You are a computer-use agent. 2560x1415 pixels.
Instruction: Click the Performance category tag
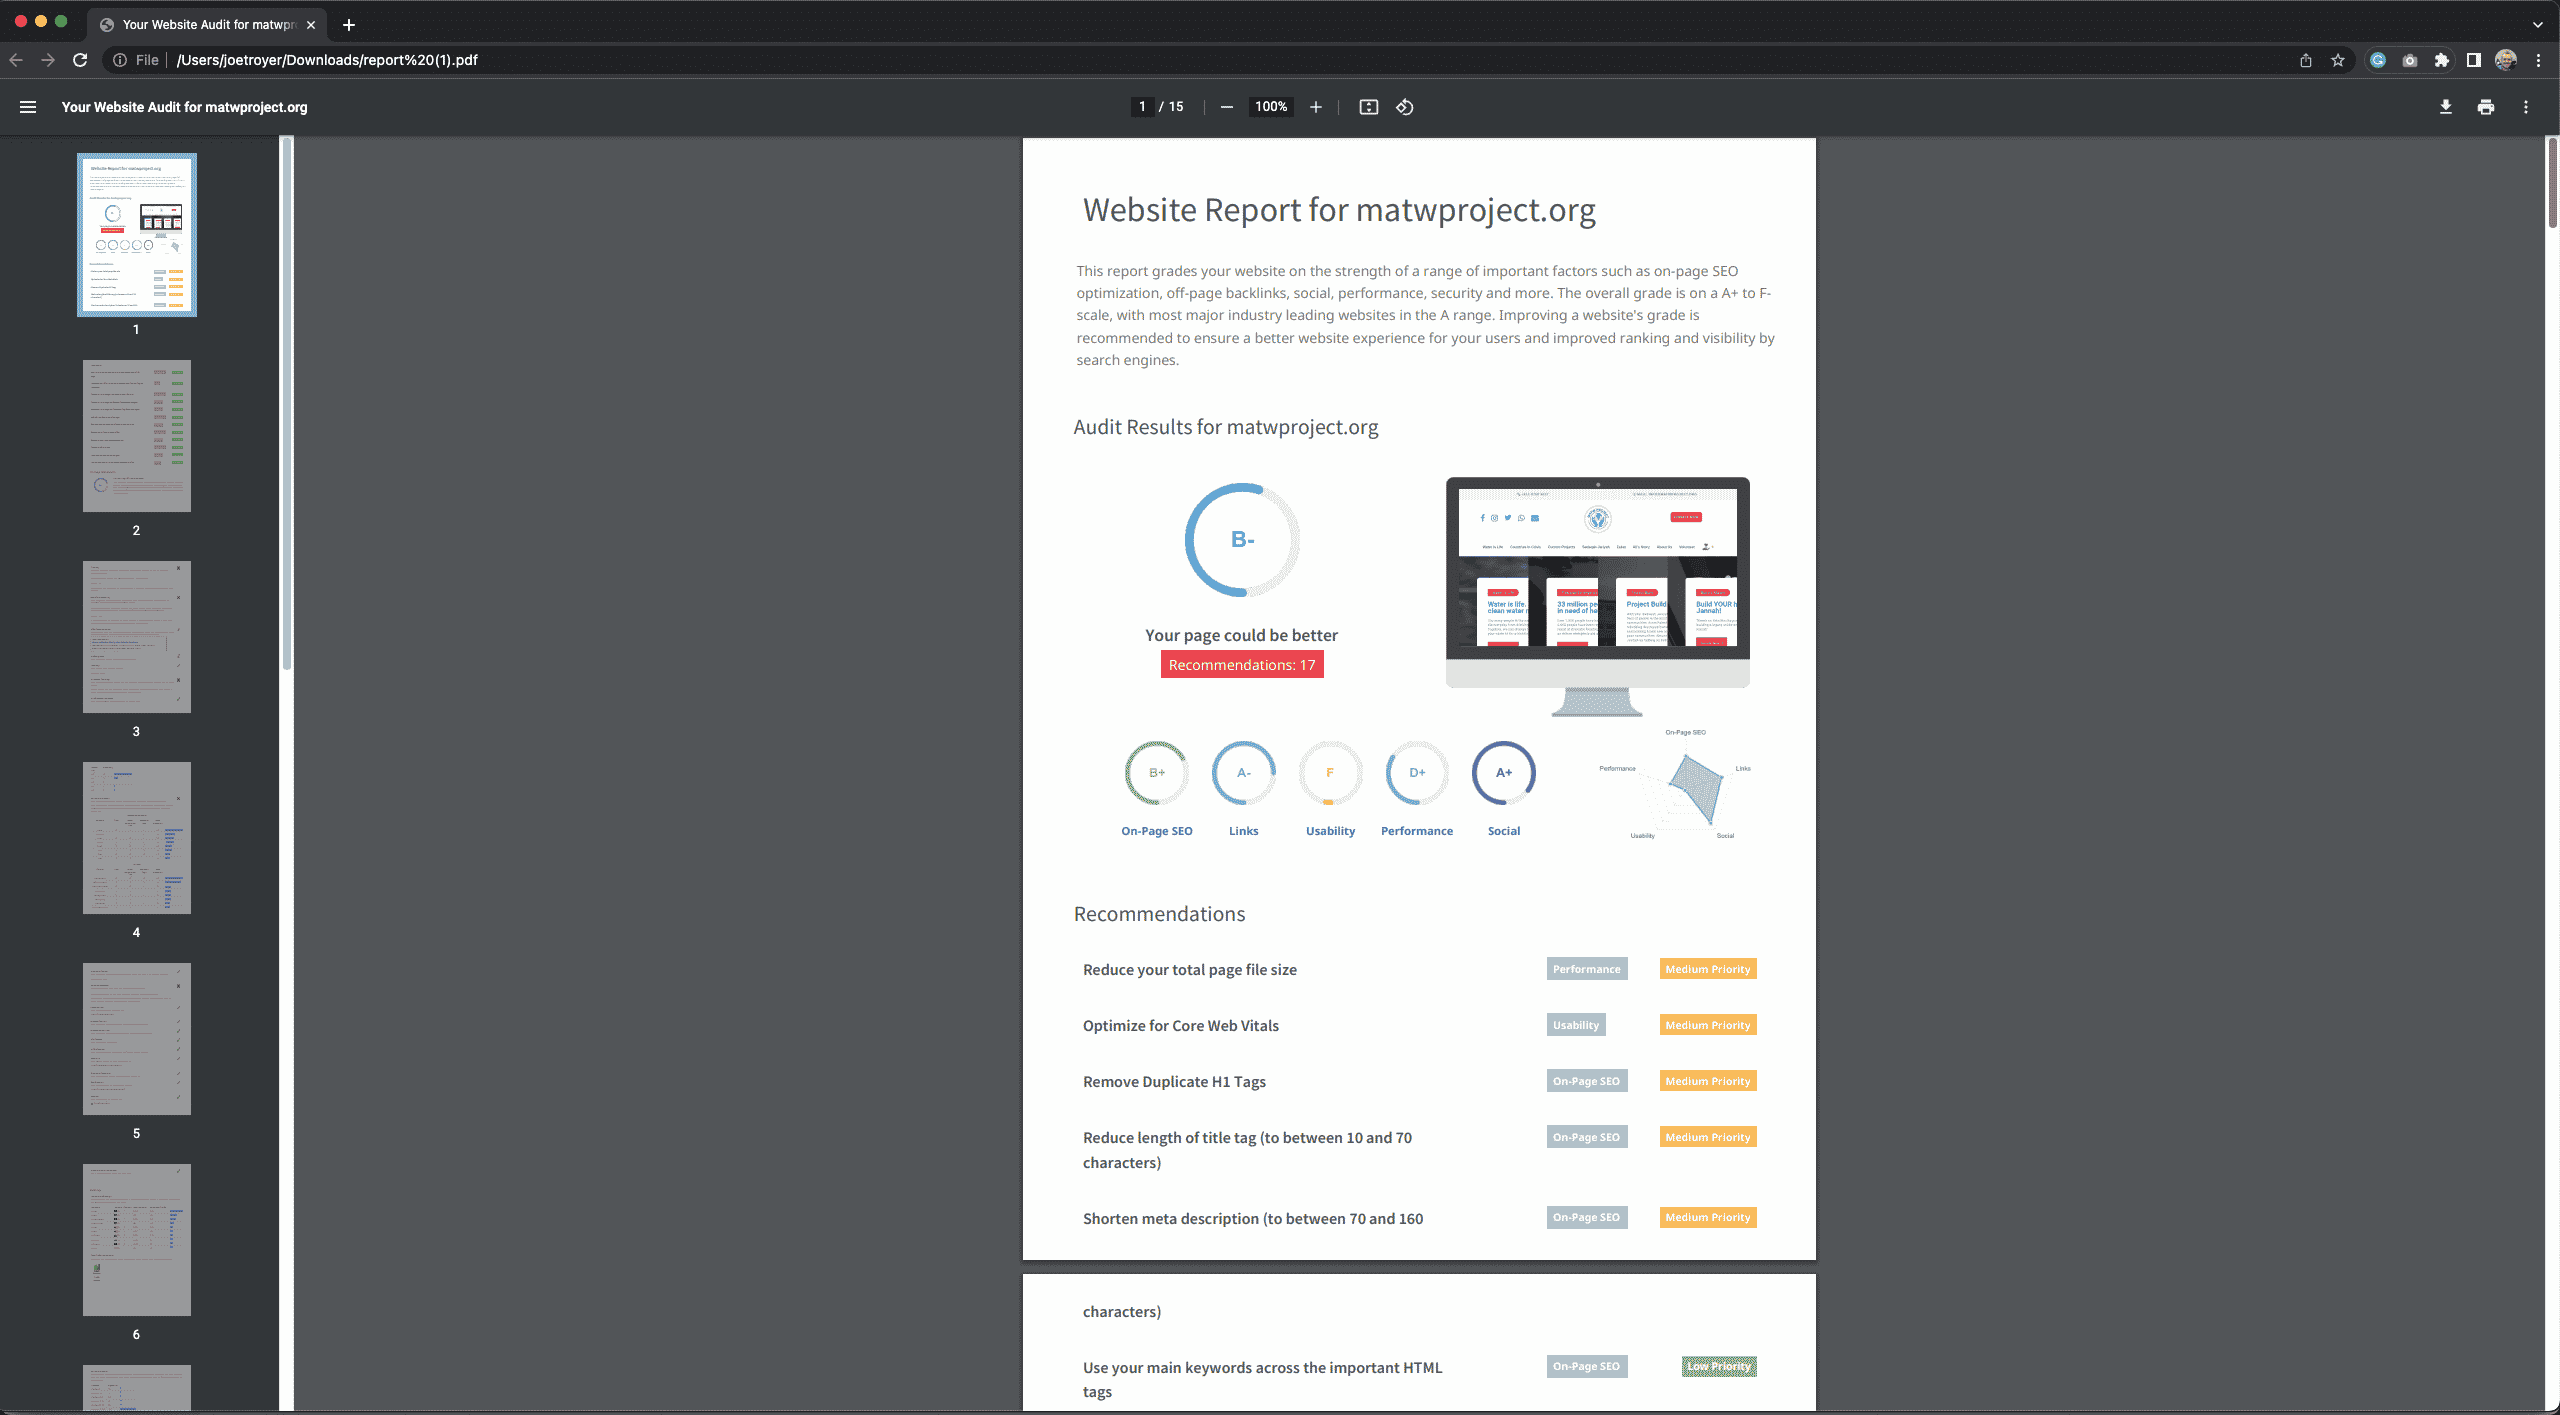1587,969
